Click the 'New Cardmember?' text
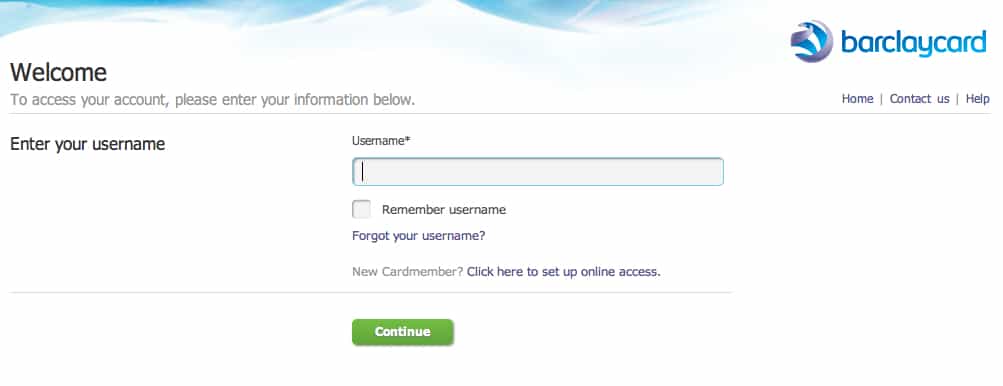The image size is (1003, 386). click(x=407, y=271)
